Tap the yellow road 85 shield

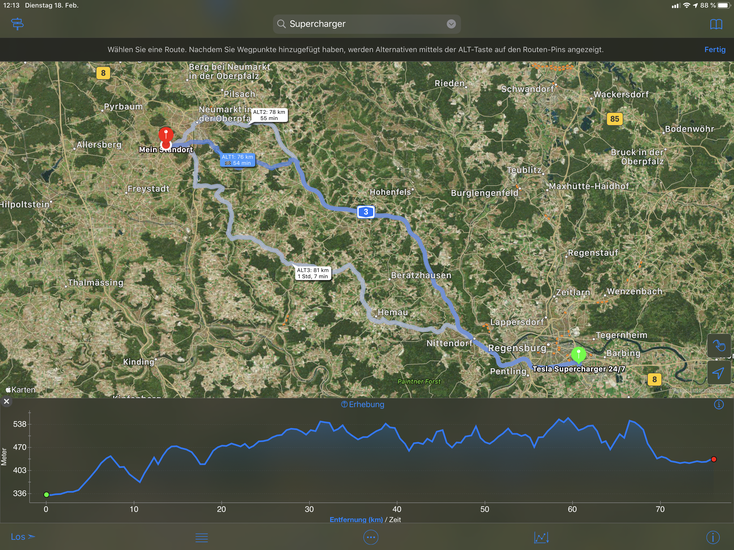(614, 119)
